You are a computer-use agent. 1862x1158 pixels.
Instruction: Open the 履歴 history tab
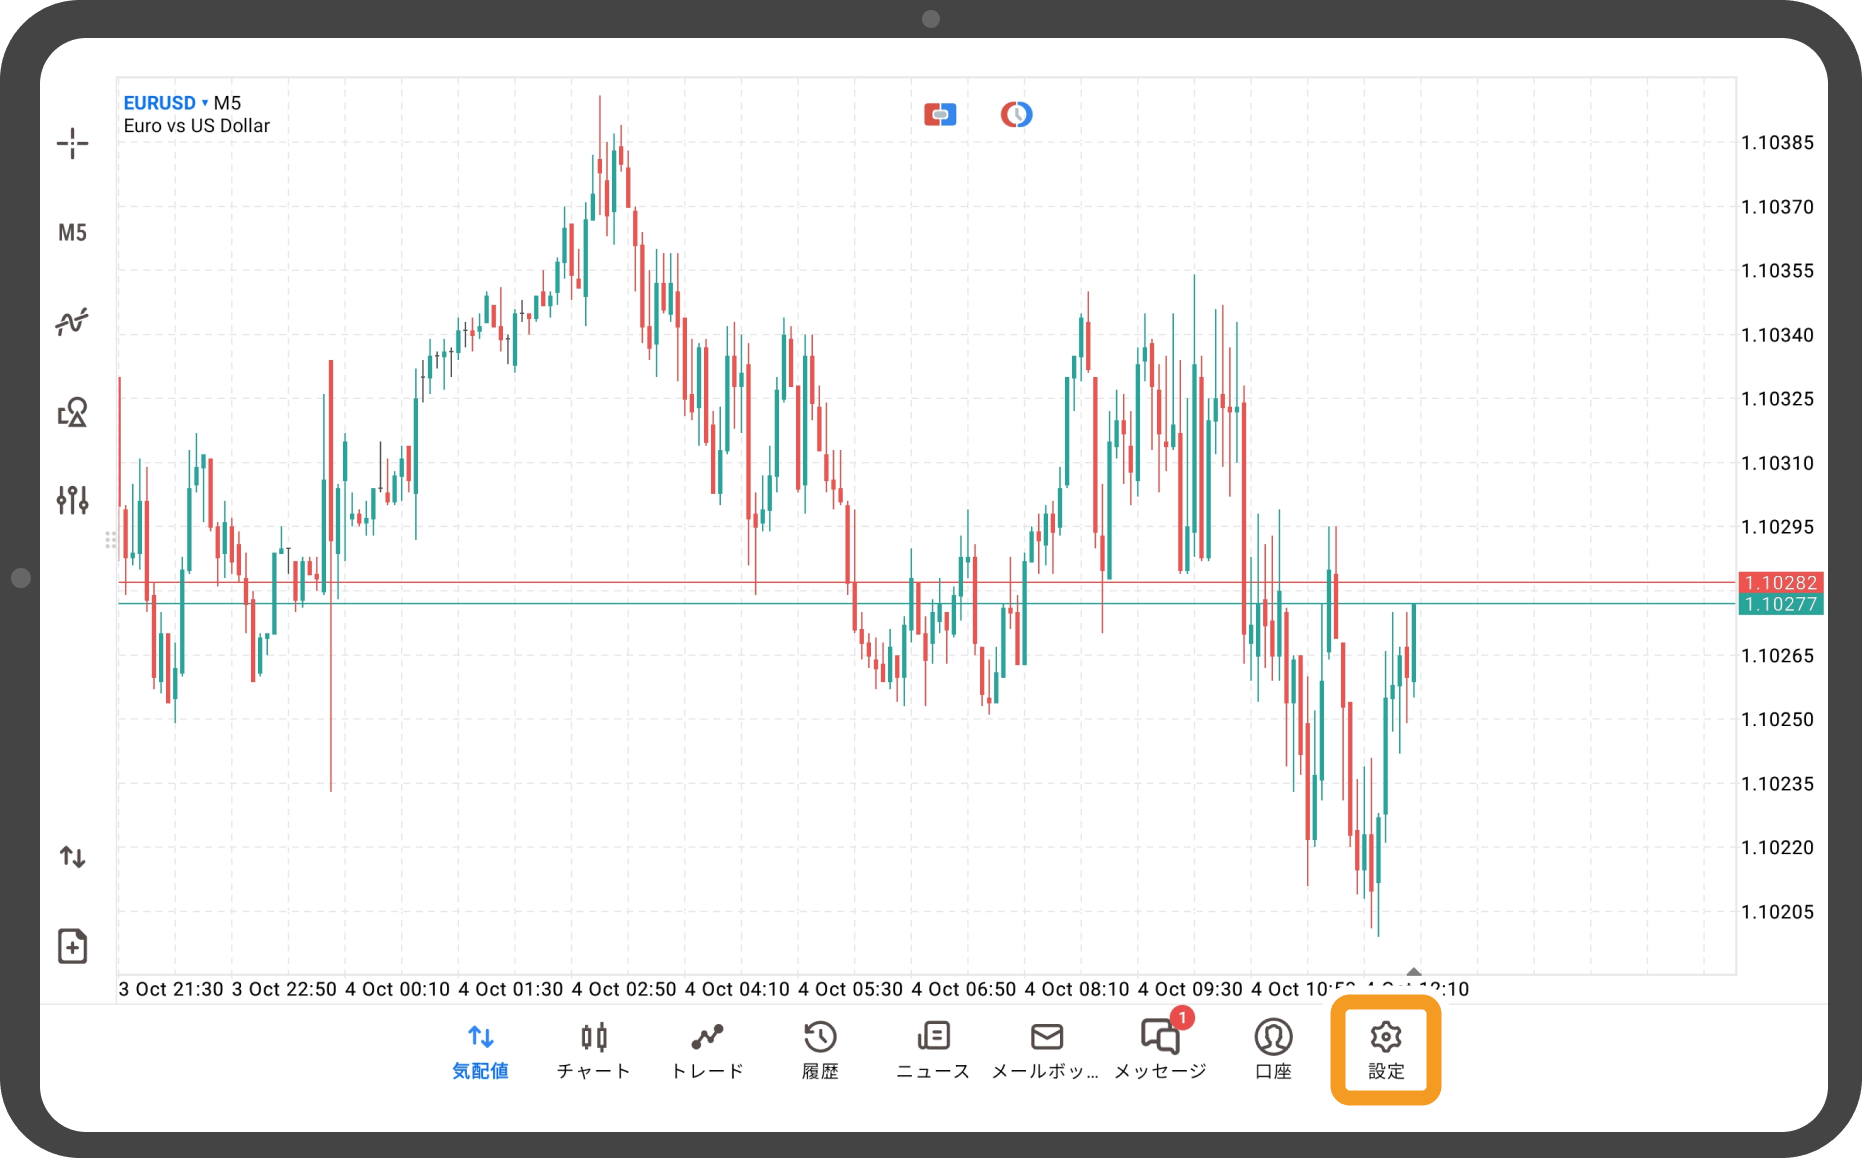tap(820, 1050)
